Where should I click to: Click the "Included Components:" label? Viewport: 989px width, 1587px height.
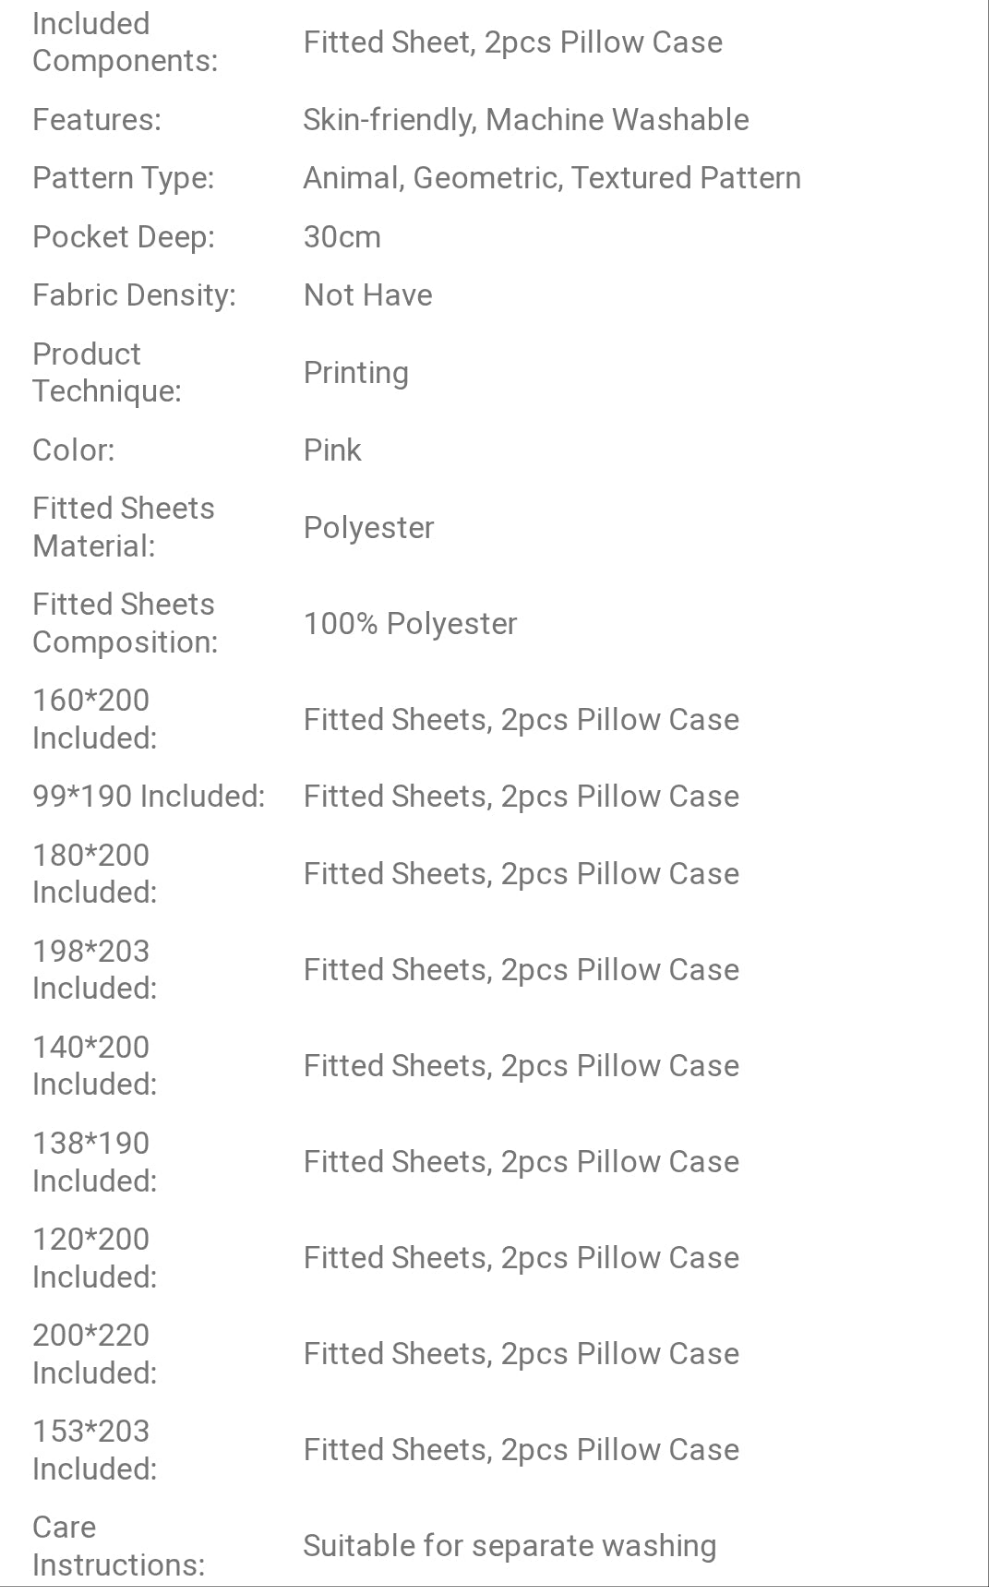pos(124,42)
